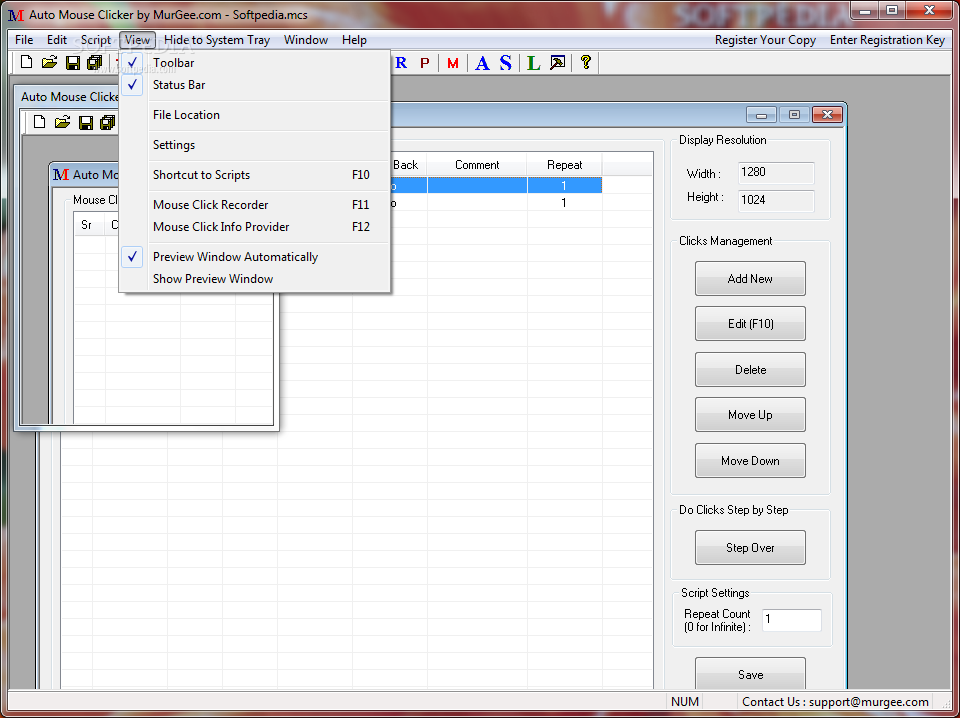The image size is (960, 718).
Task: Click the Save button under Script Settings
Action: [750, 675]
